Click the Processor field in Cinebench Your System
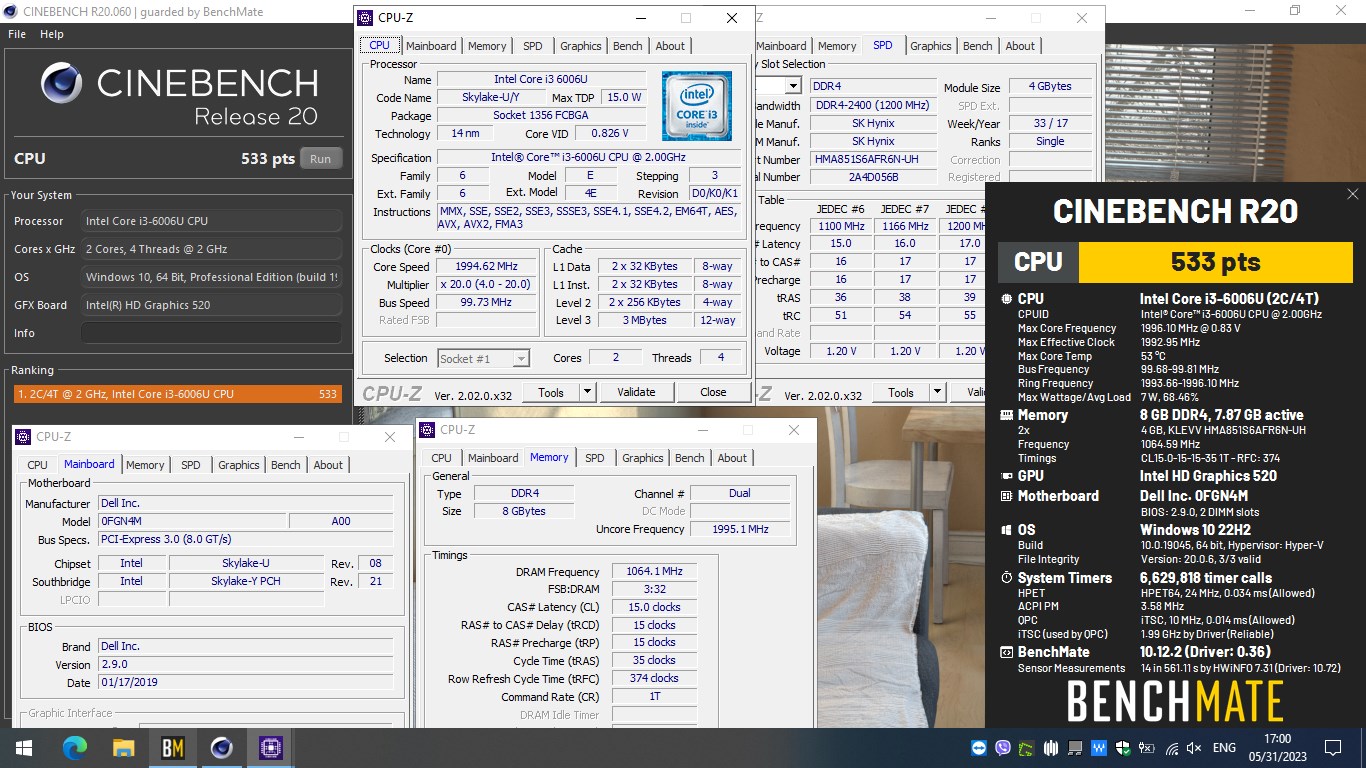The height and width of the screenshot is (768, 1366). (210, 221)
